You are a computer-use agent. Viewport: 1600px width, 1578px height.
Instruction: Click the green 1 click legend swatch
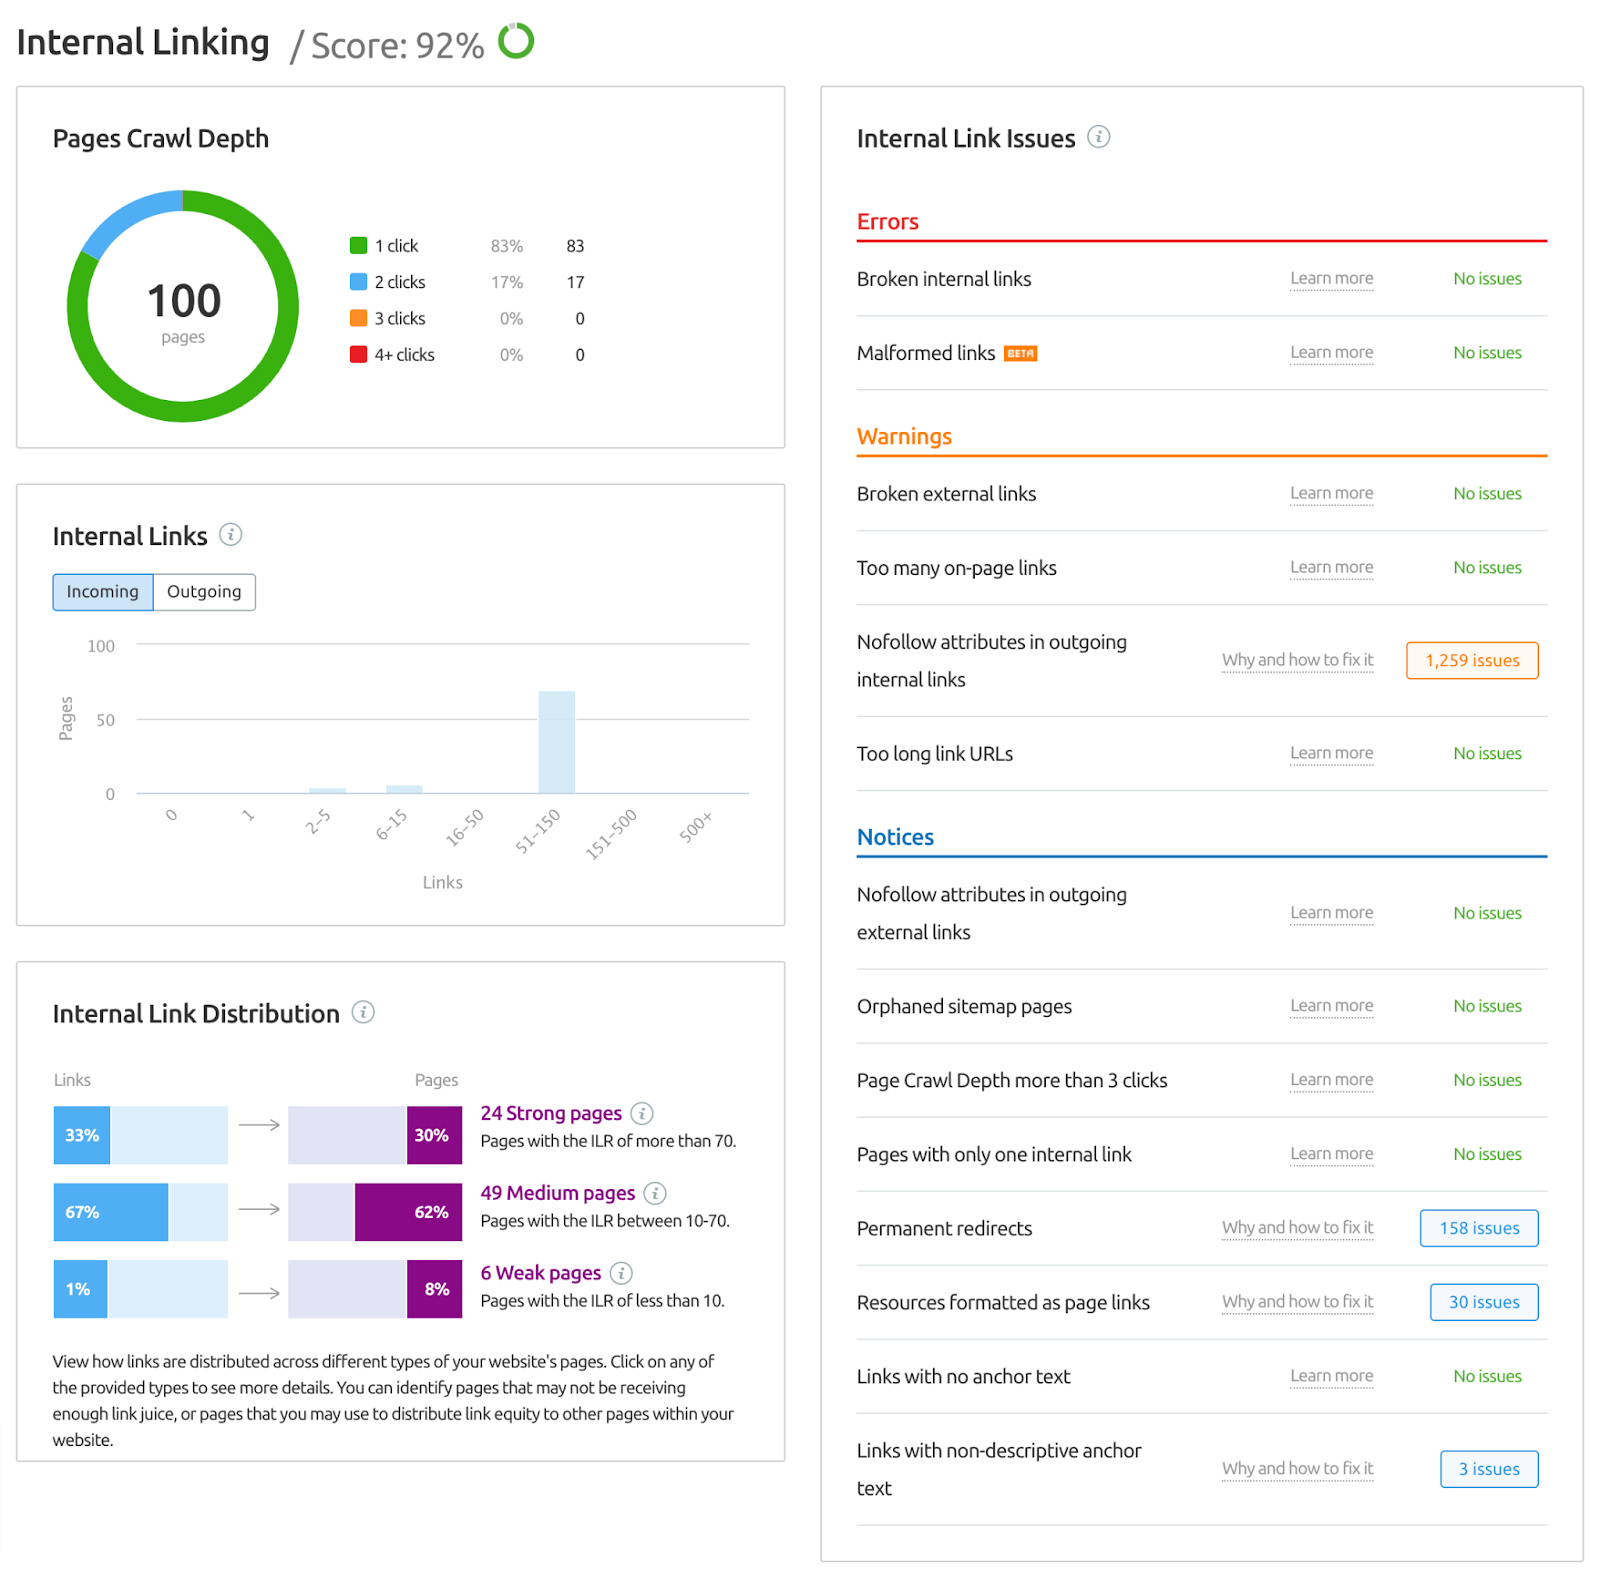point(358,245)
